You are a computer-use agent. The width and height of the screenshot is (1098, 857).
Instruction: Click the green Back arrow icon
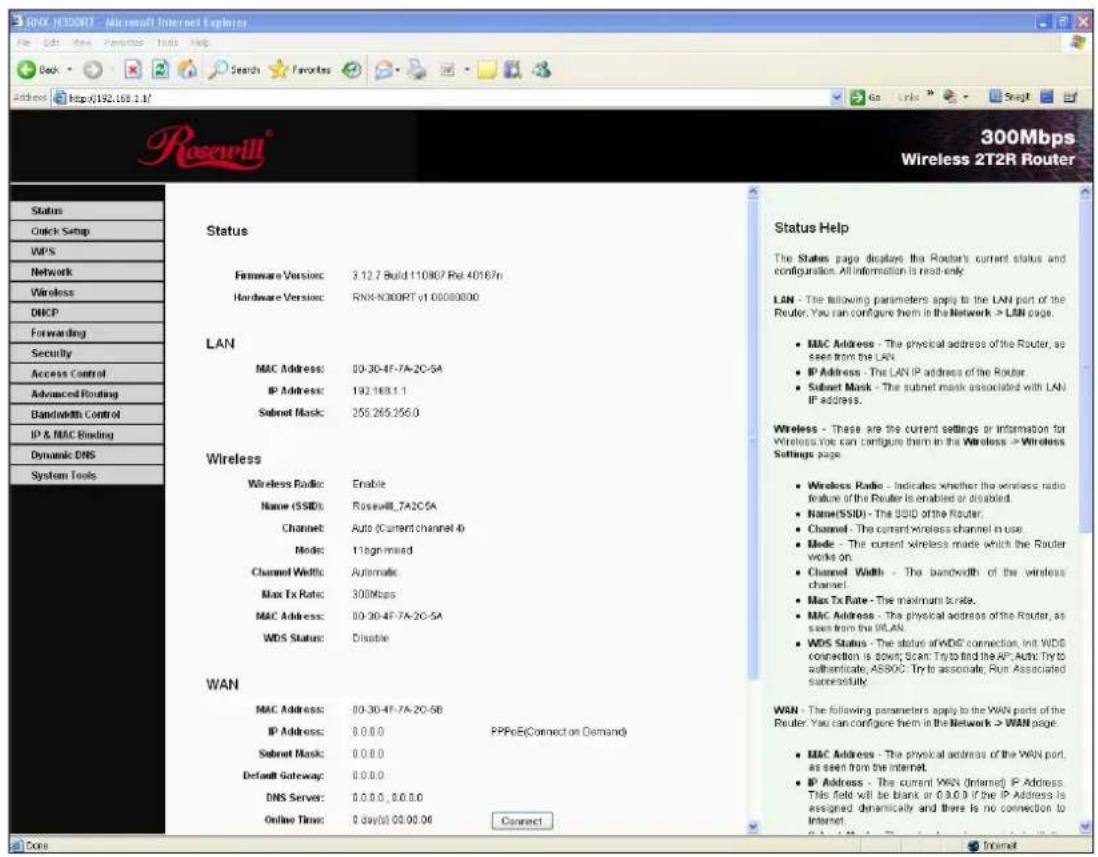point(27,69)
